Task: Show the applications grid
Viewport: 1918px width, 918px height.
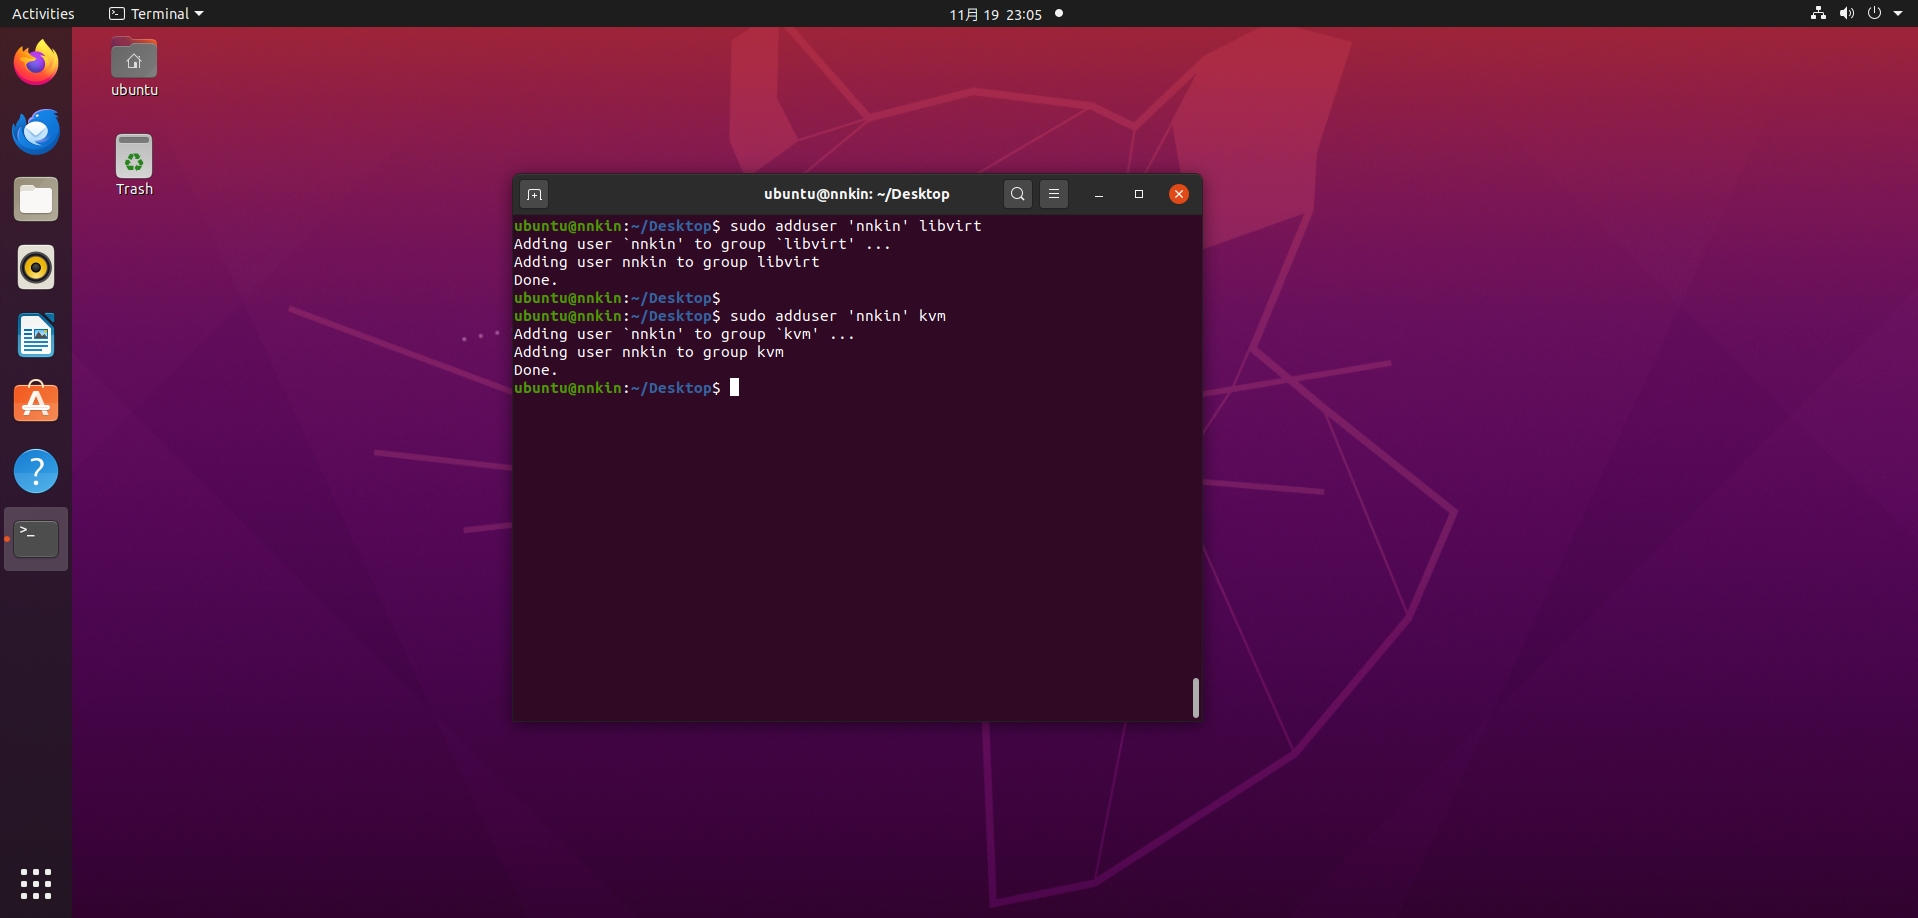Action: [x=36, y=884]
